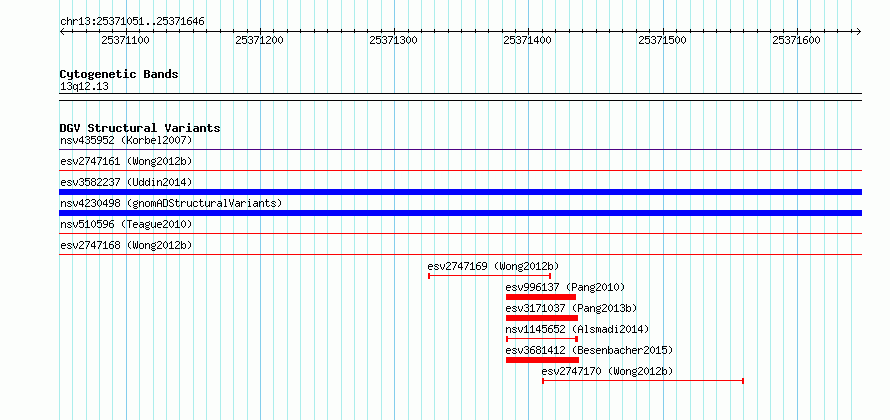This screenshot has width=890, height=420.
Task: Click the chr13:25371051..25371646 region label
Action: point(132,22)
